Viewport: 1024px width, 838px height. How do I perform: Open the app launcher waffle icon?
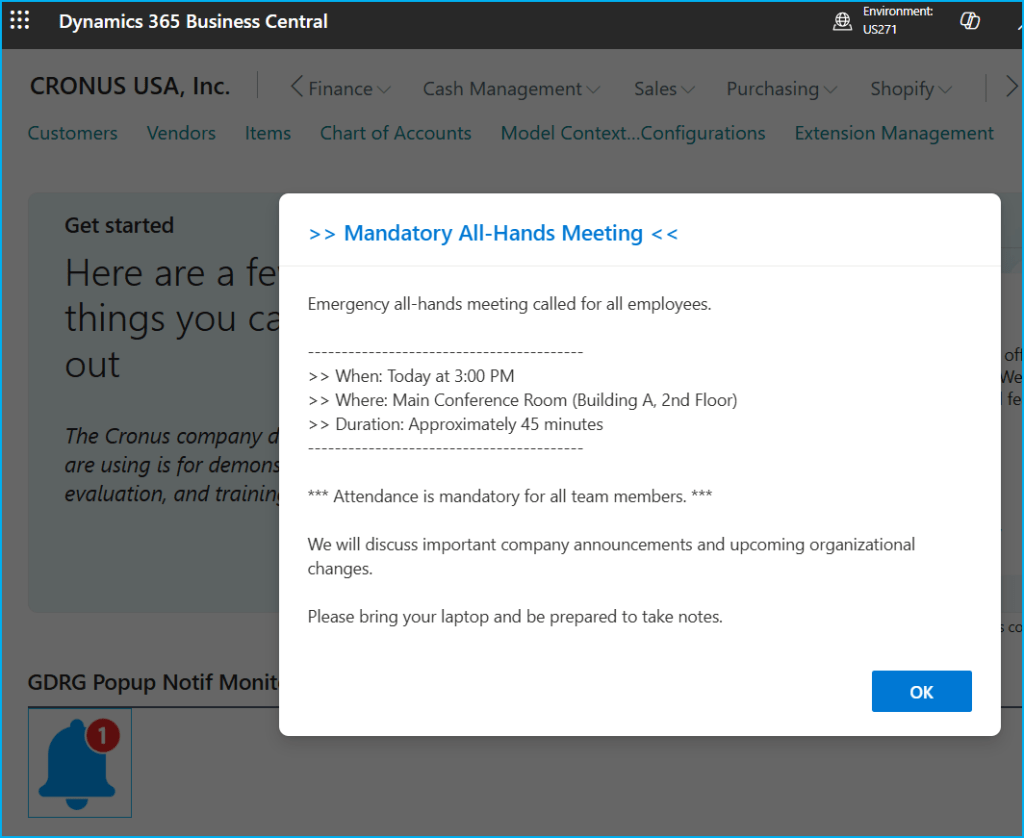coord(19,21)
